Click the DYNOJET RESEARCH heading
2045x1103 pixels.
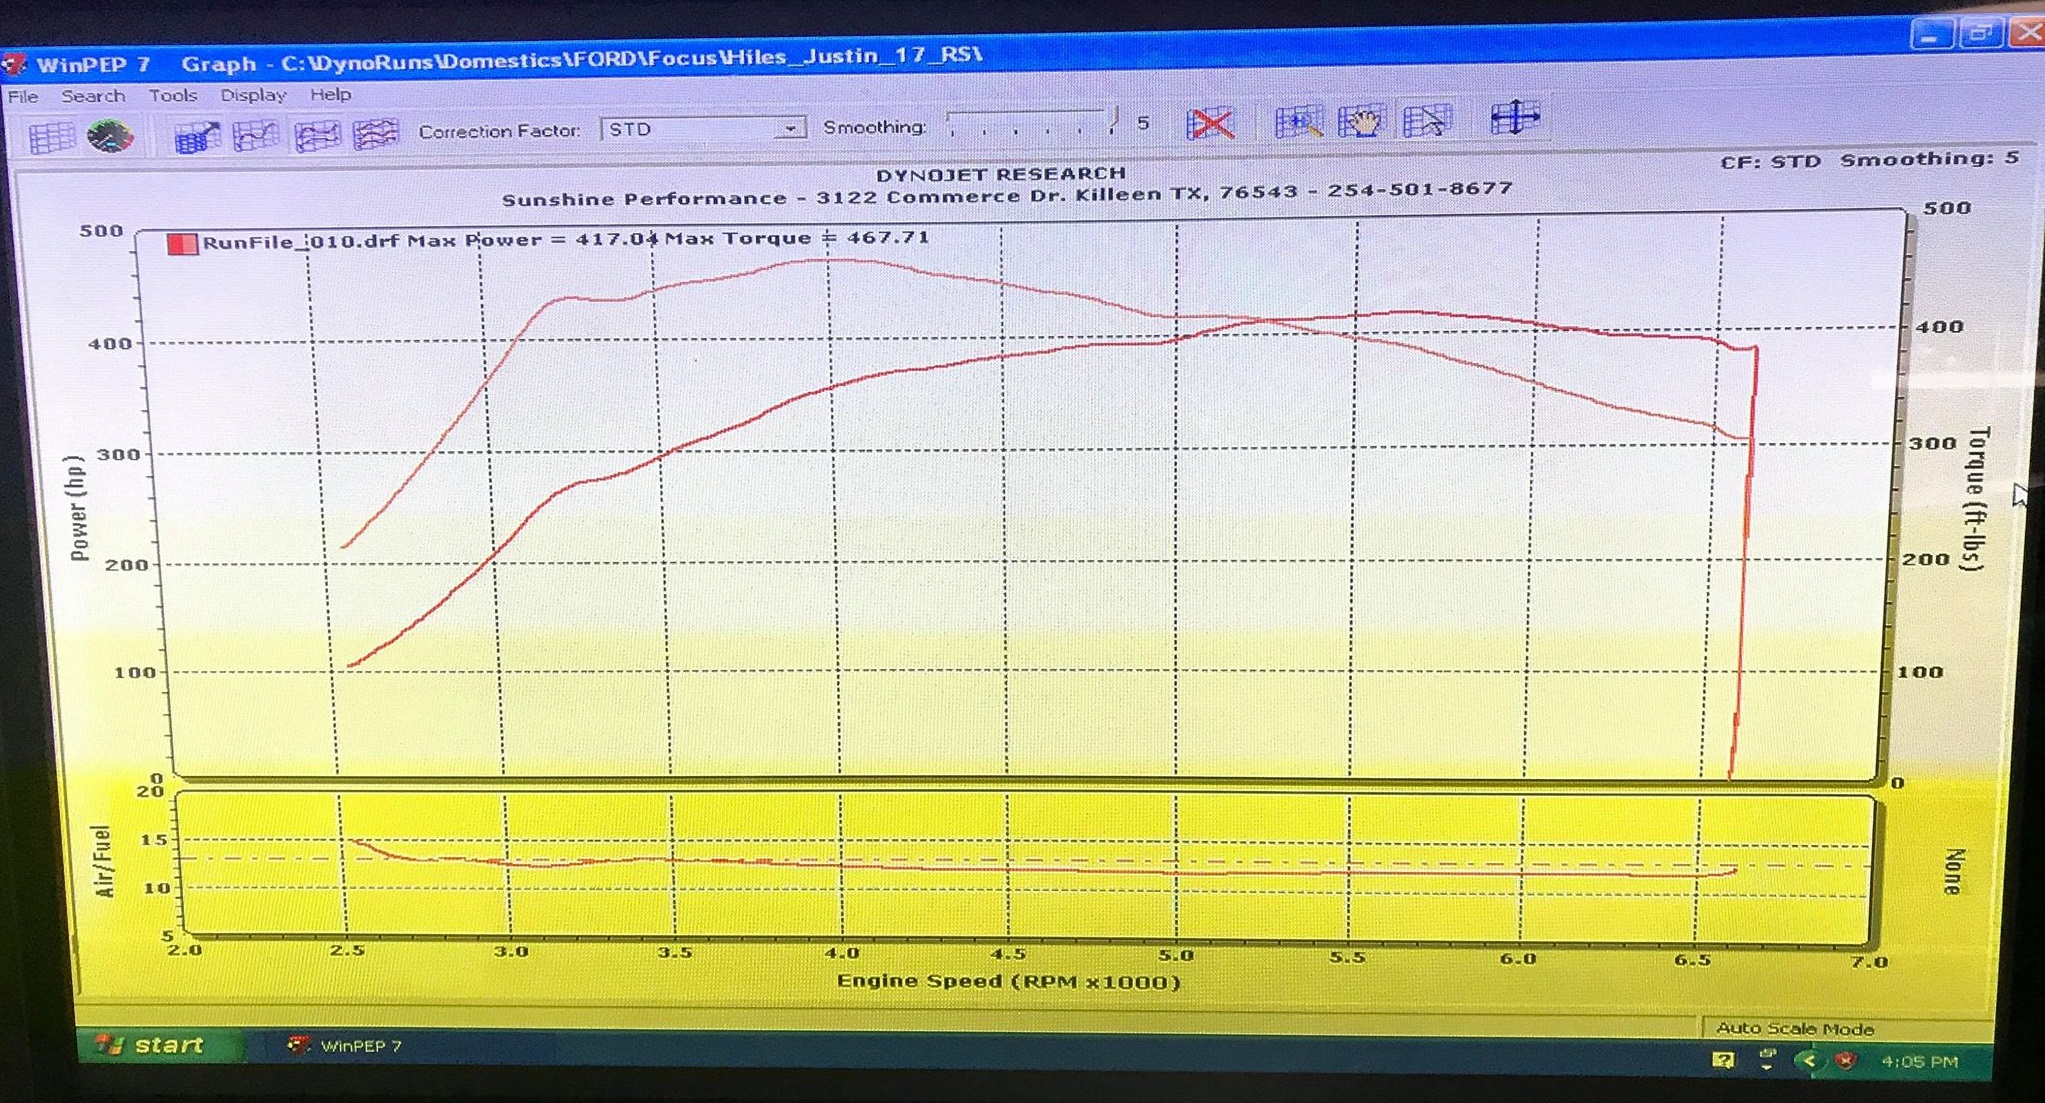tap(1000, 174)
